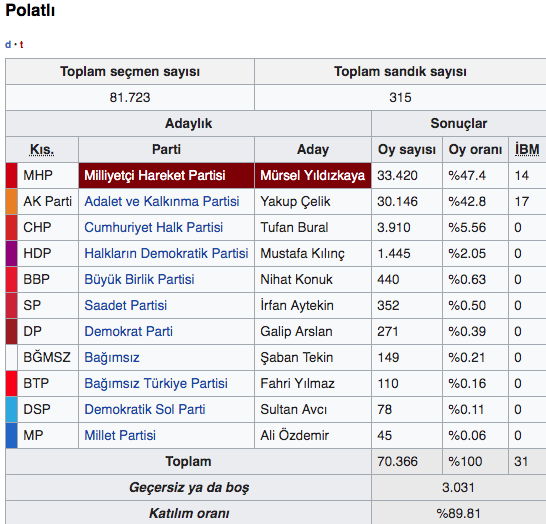Click candidate name Mustafa Kılınç

[302, 253]
